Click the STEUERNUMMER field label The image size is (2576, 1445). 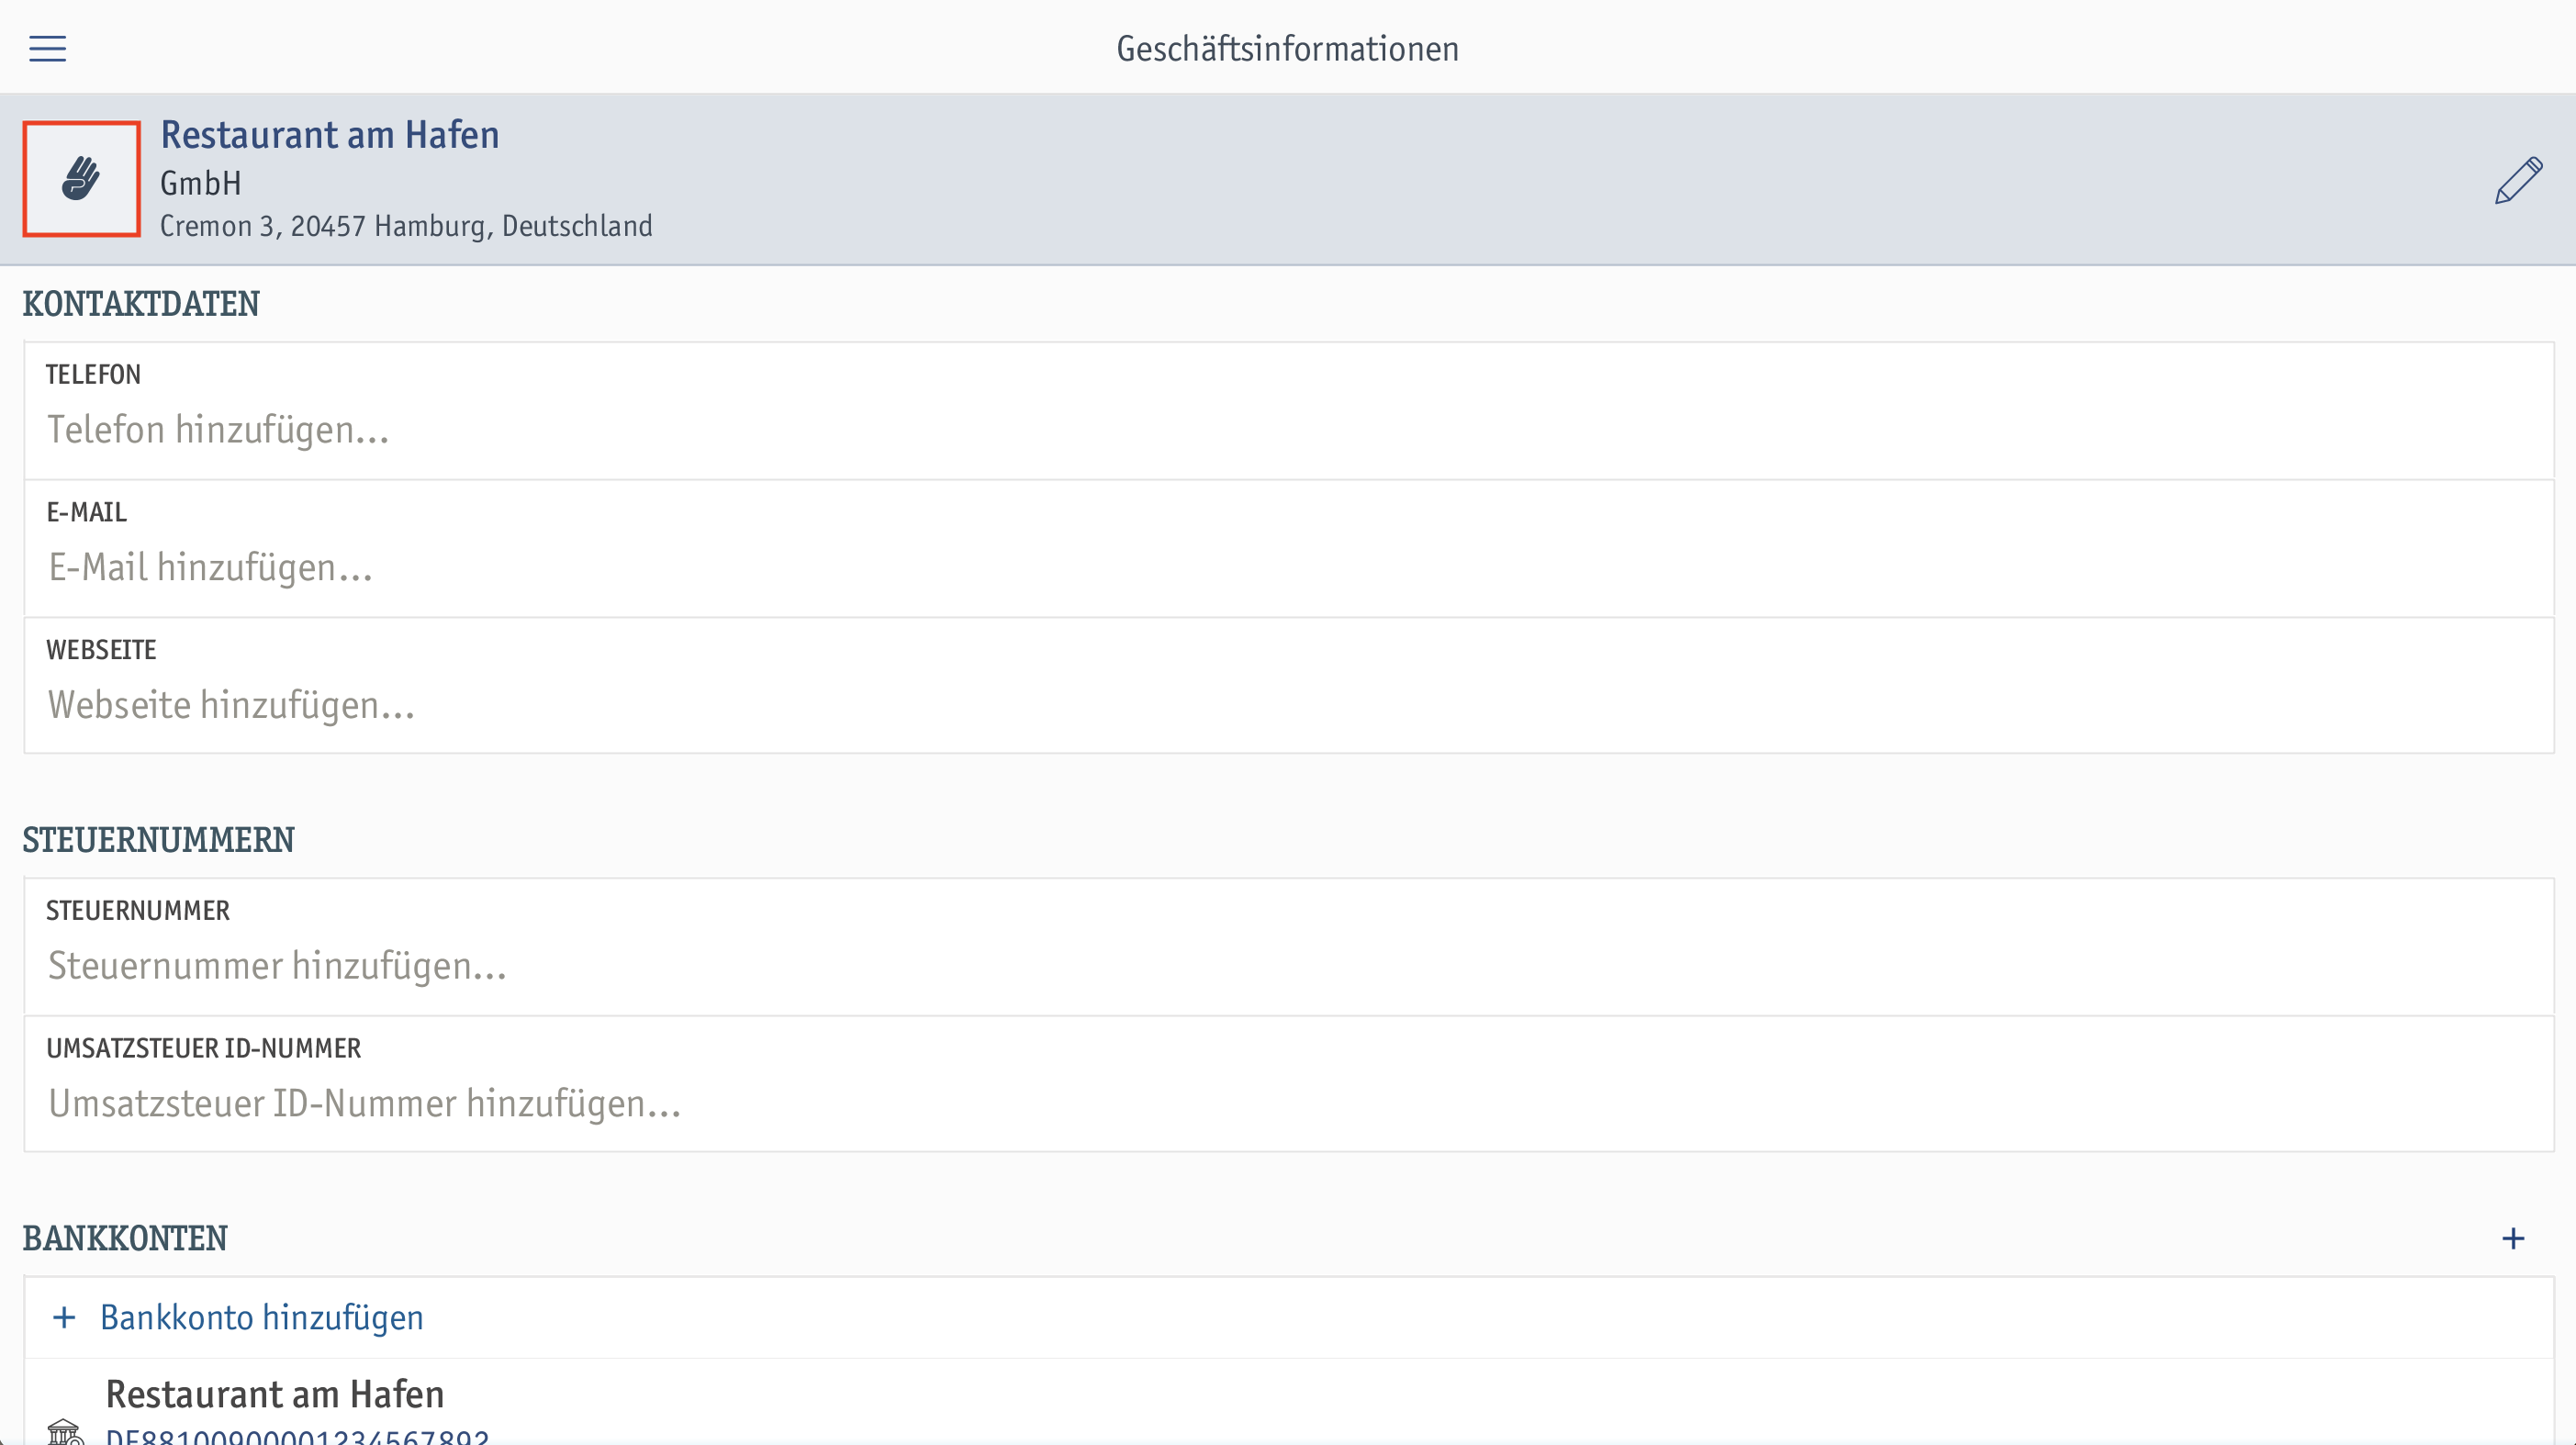[138, 910]
